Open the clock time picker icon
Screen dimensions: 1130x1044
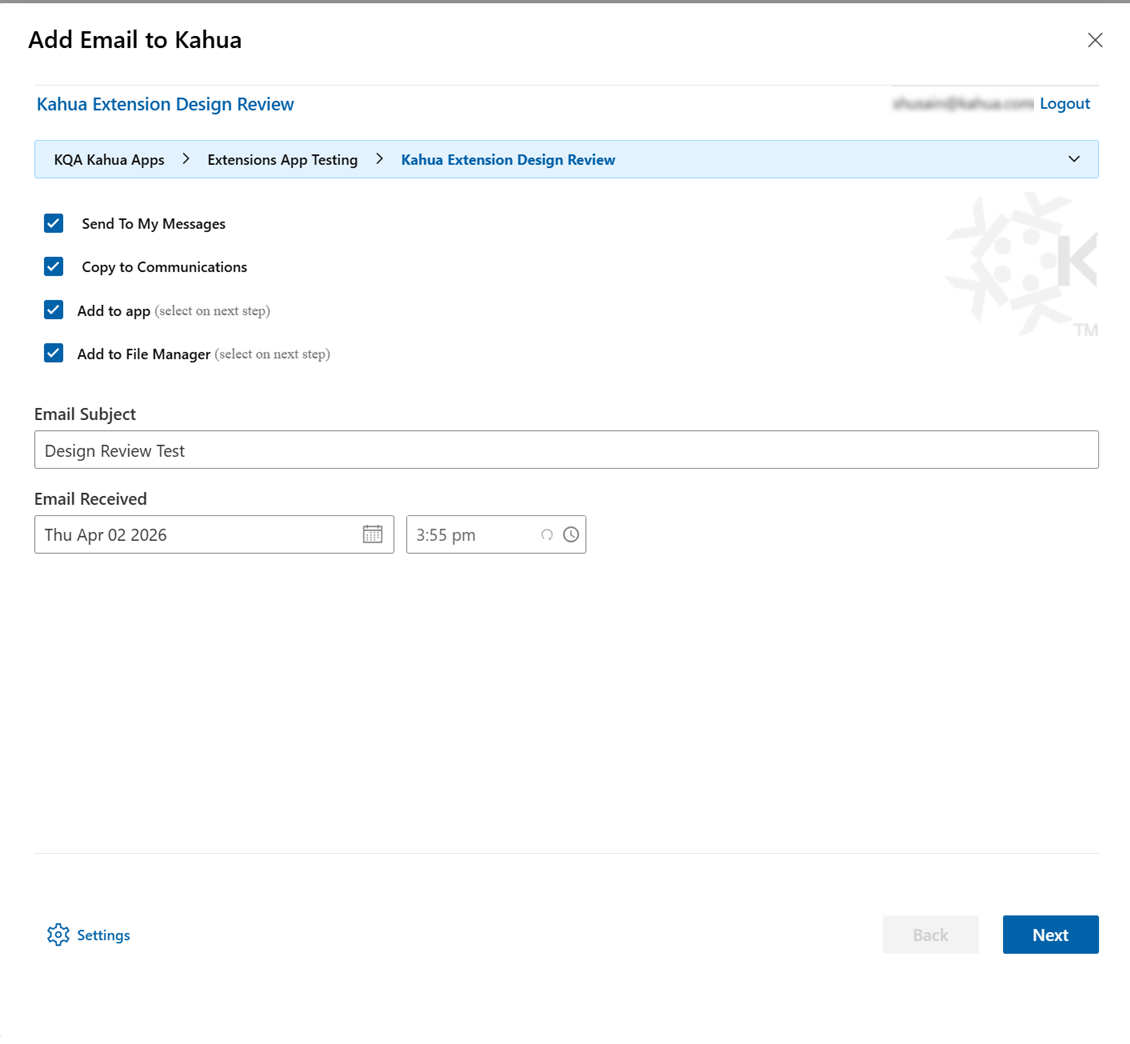click(x=570, y=534)
